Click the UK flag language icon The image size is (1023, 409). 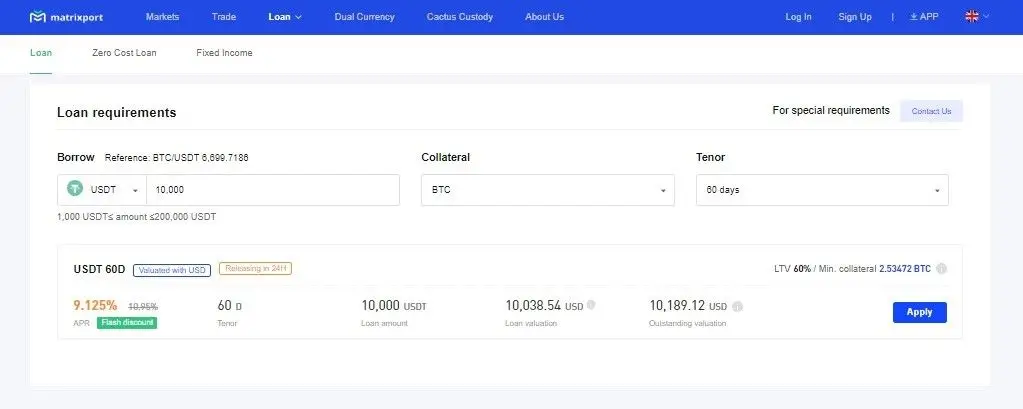click(971, 17)
